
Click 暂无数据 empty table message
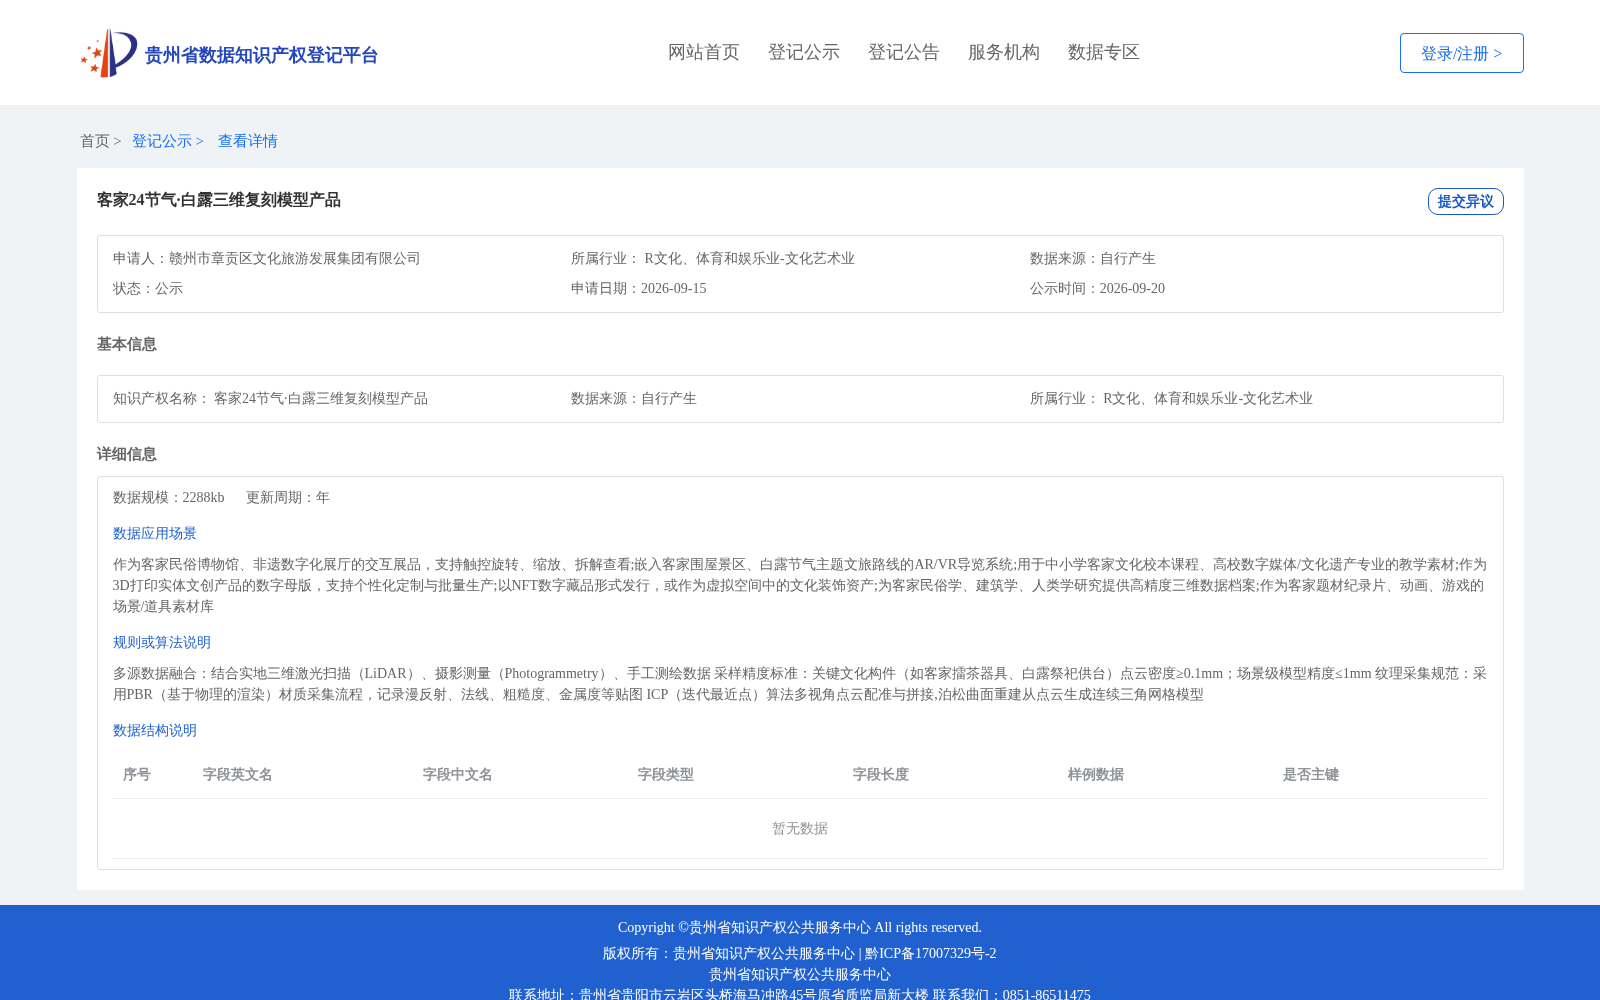click(800, 829)
